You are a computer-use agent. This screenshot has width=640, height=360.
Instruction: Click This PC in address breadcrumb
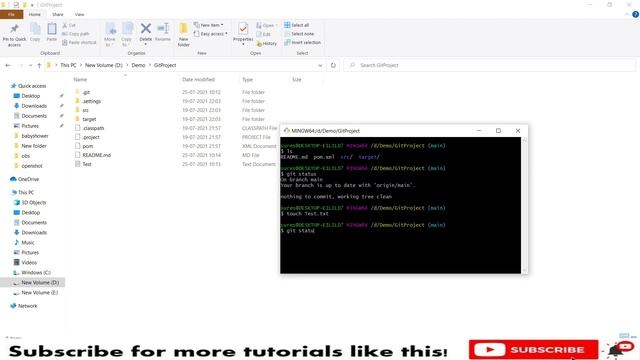pyautogui.click(x=68, y=65)
